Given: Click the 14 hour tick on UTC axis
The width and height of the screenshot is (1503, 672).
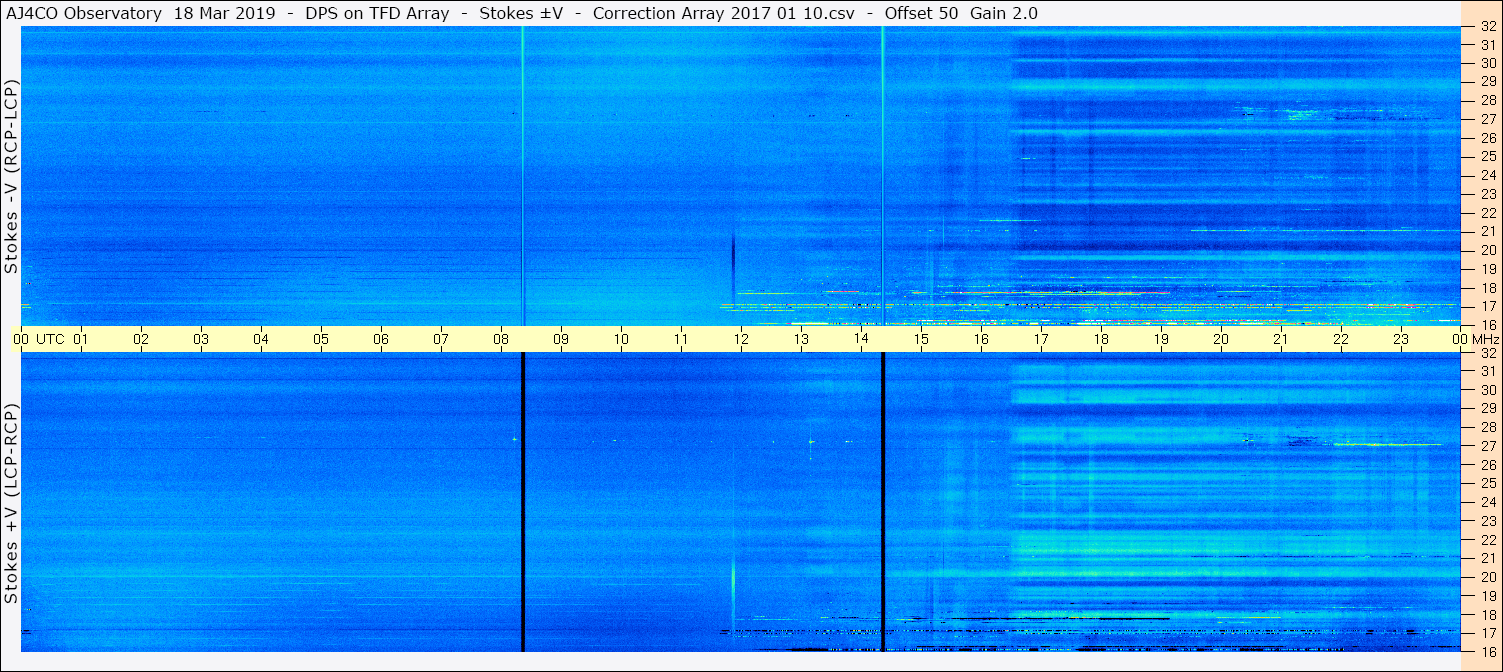Looking at the screenshot, I should coord(861,339).
